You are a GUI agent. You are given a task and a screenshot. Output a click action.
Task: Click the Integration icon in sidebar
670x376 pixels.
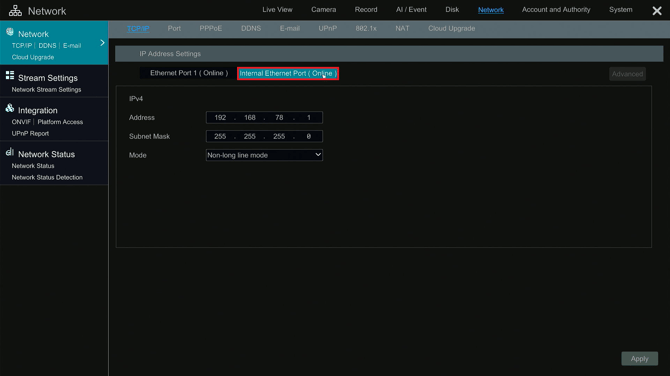[10, 108]
